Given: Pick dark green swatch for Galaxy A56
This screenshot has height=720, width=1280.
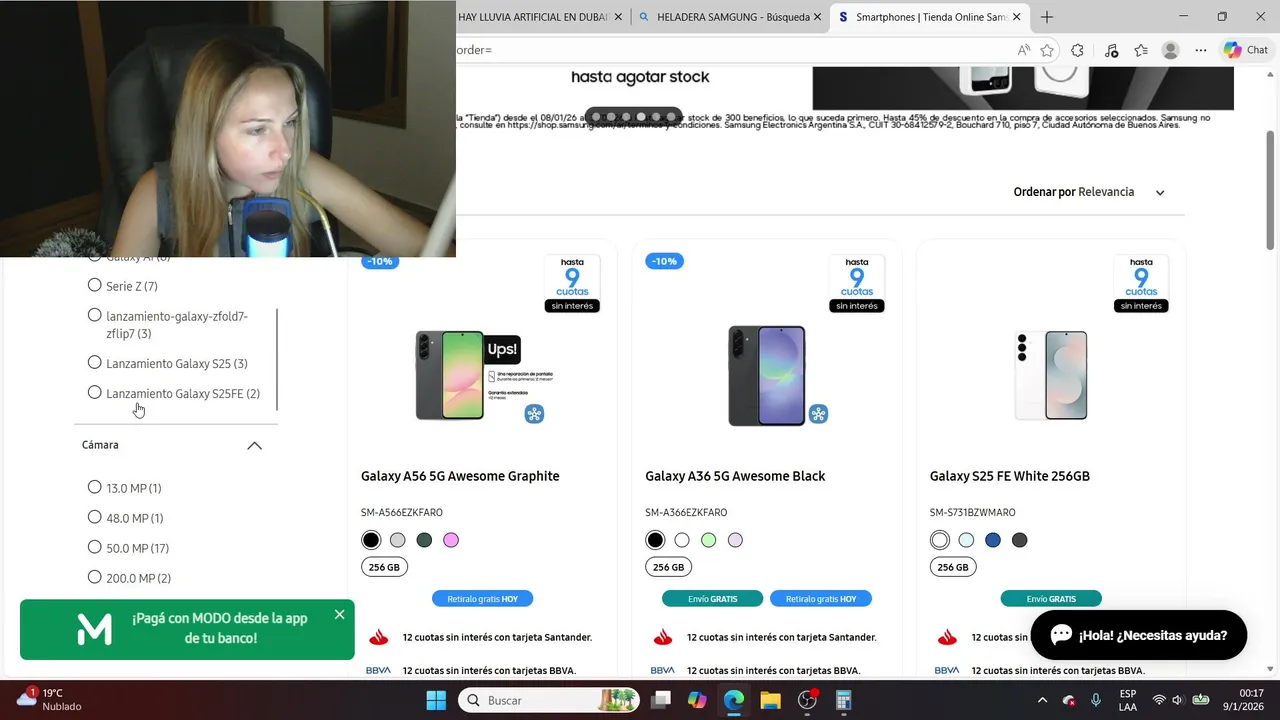Looking at the screenshot, I should pyautogui.click(x=424, y=540).
